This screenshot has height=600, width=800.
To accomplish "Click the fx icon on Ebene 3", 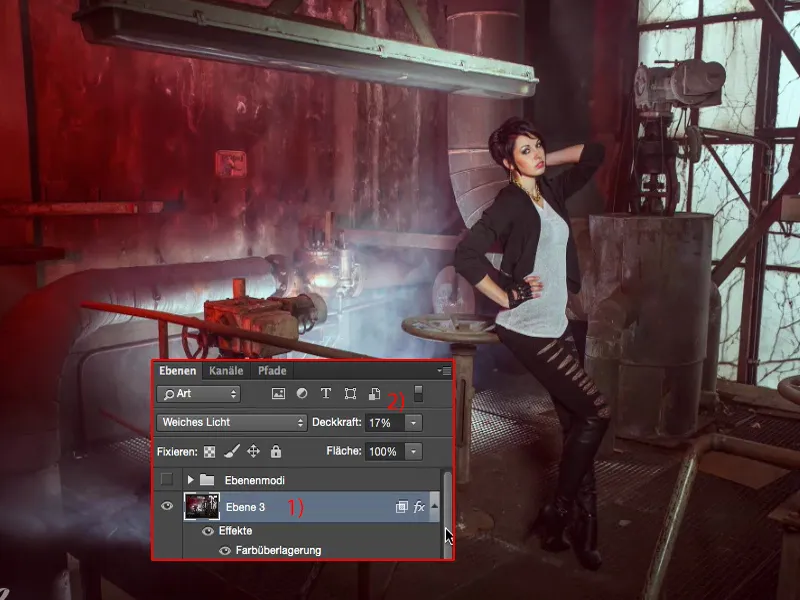I will coord(419,506).
